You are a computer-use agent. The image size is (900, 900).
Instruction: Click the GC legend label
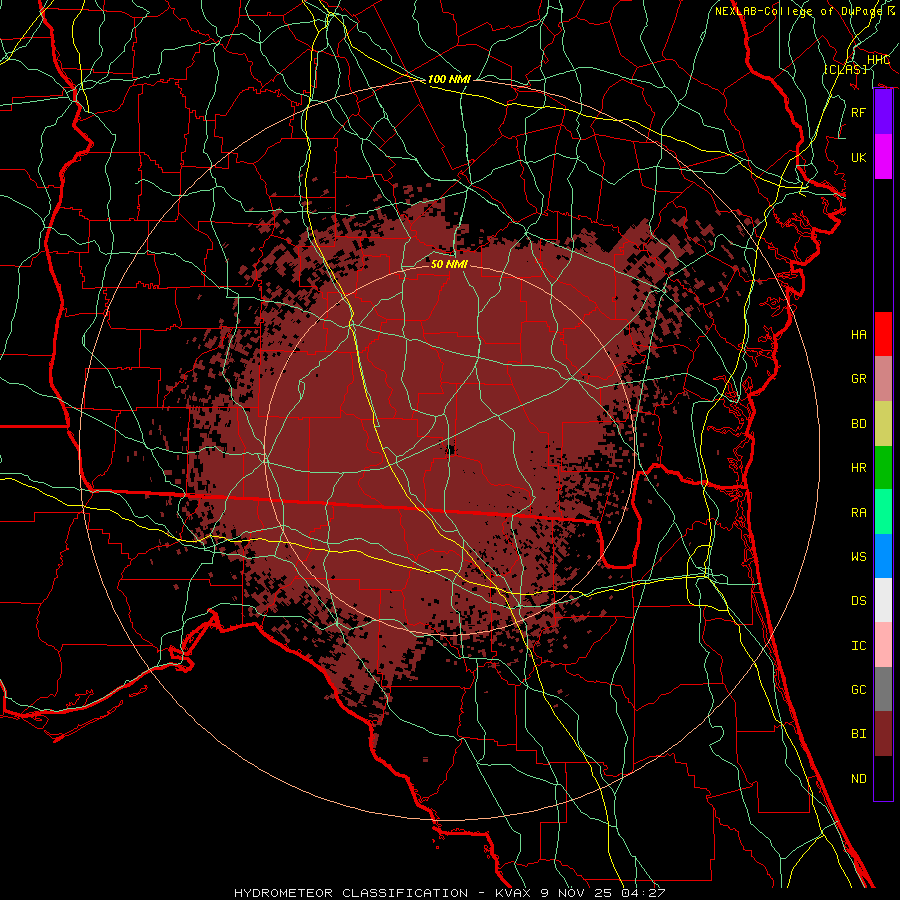[859, 690]
